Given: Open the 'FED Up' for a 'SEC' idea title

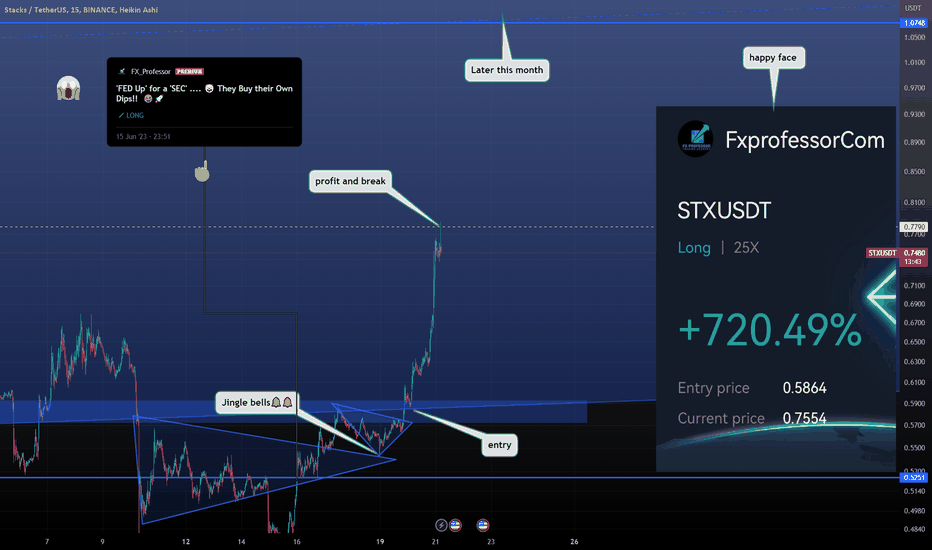Looking at the screenshot, I should [204, 93].
